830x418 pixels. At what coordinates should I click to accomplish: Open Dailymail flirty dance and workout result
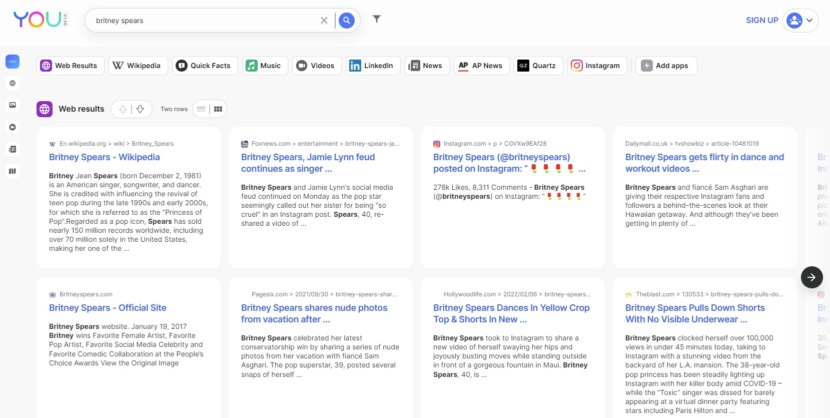pos(705,163)
